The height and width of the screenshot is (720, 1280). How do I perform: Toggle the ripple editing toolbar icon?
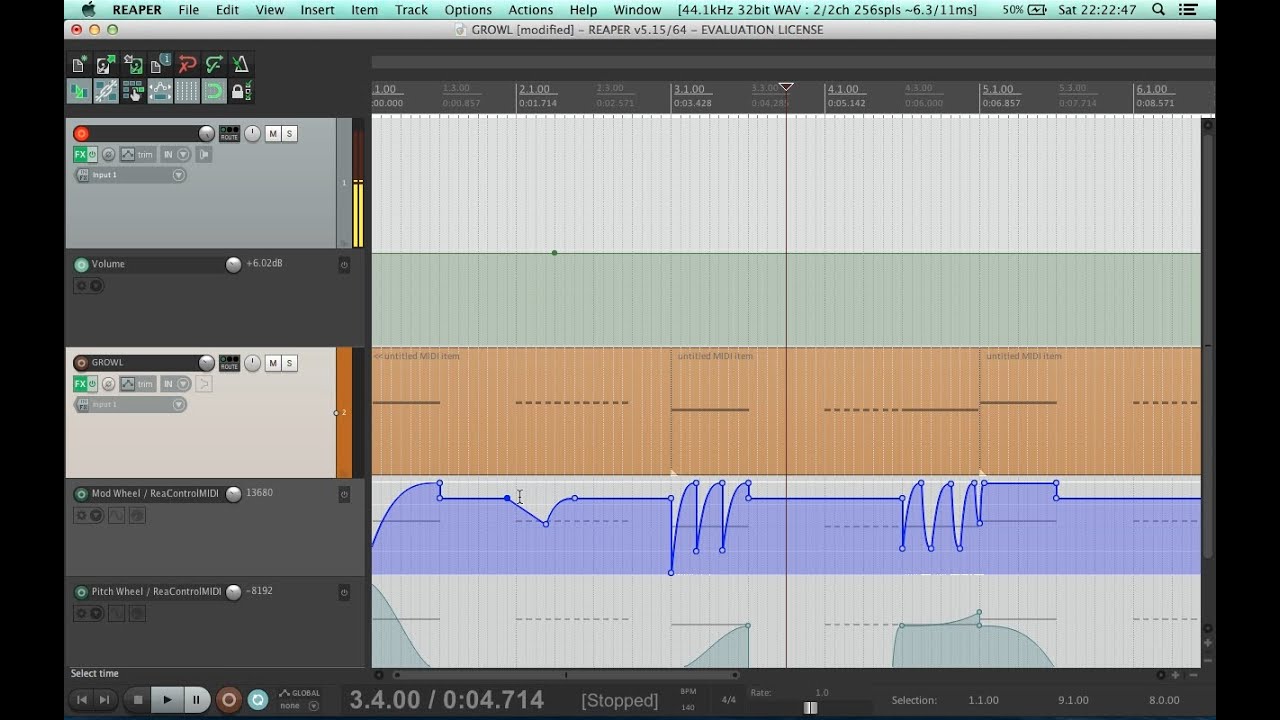tap(133, 92)
